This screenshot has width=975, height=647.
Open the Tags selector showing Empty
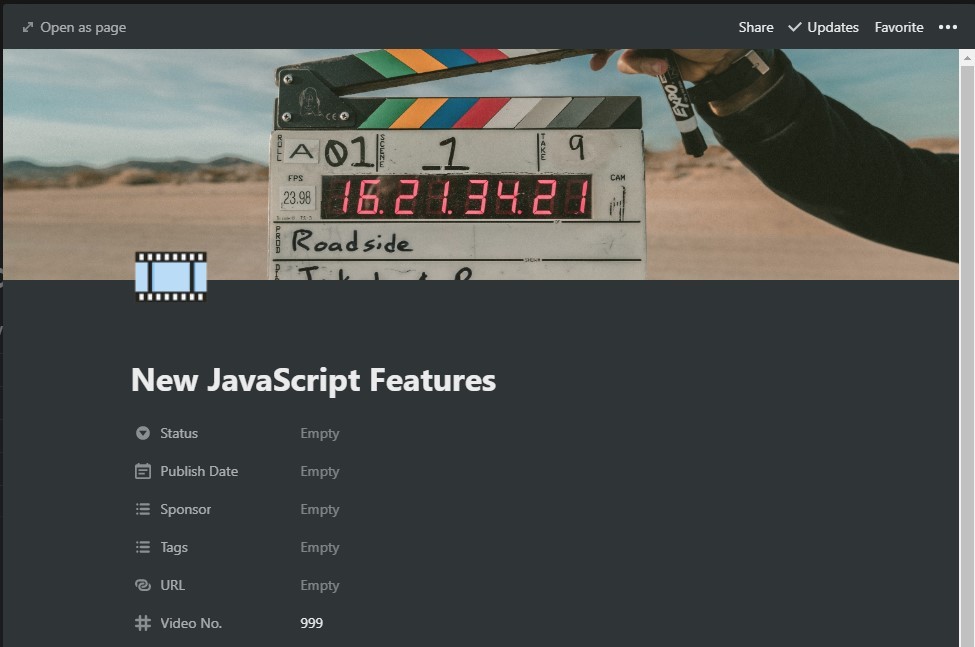pos(319,547)
